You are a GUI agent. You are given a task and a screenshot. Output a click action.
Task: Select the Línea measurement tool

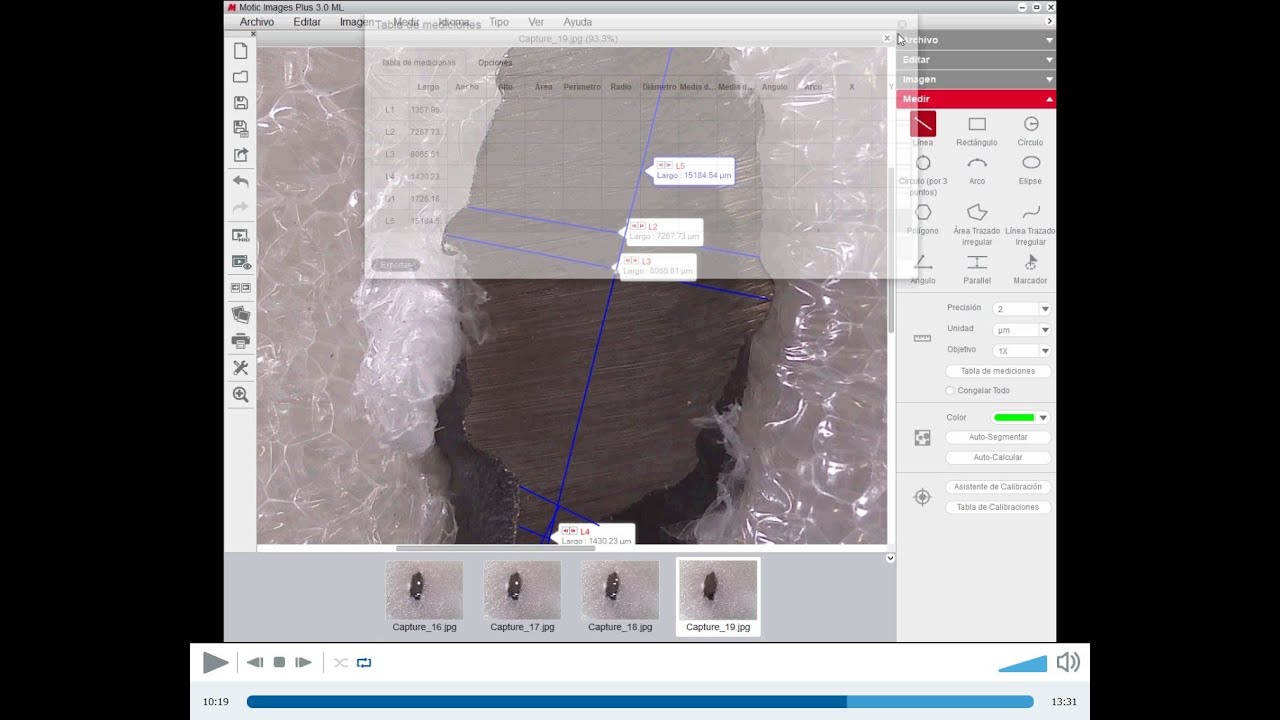click(923, 124)
